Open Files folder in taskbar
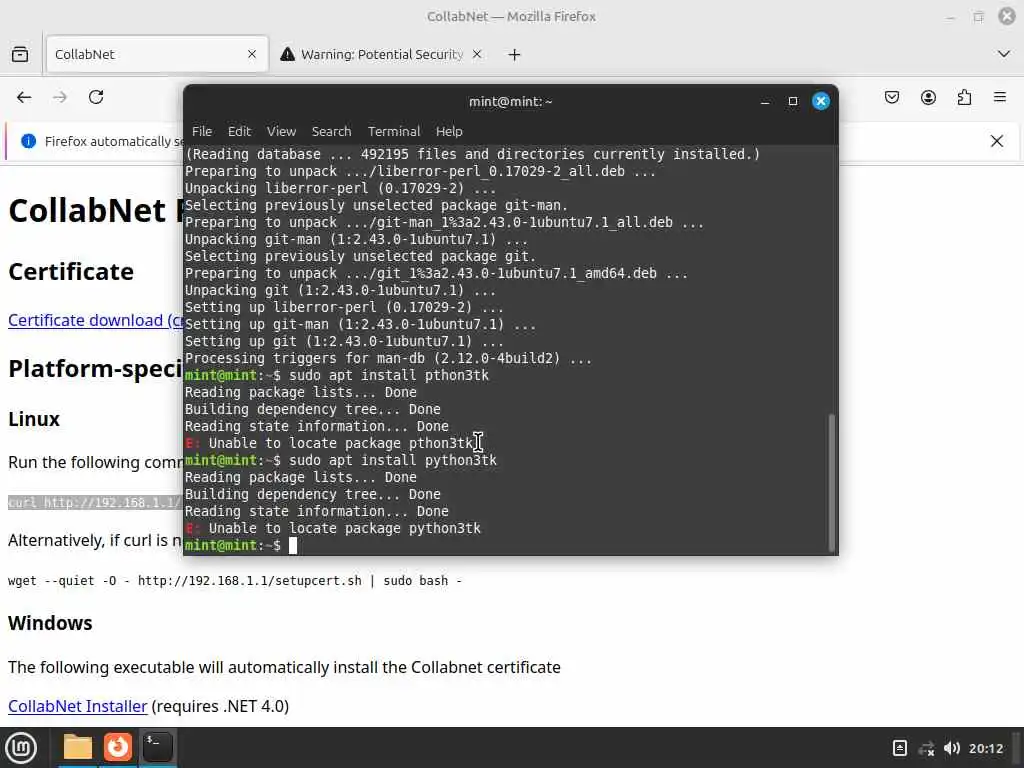 coord(78,748)
